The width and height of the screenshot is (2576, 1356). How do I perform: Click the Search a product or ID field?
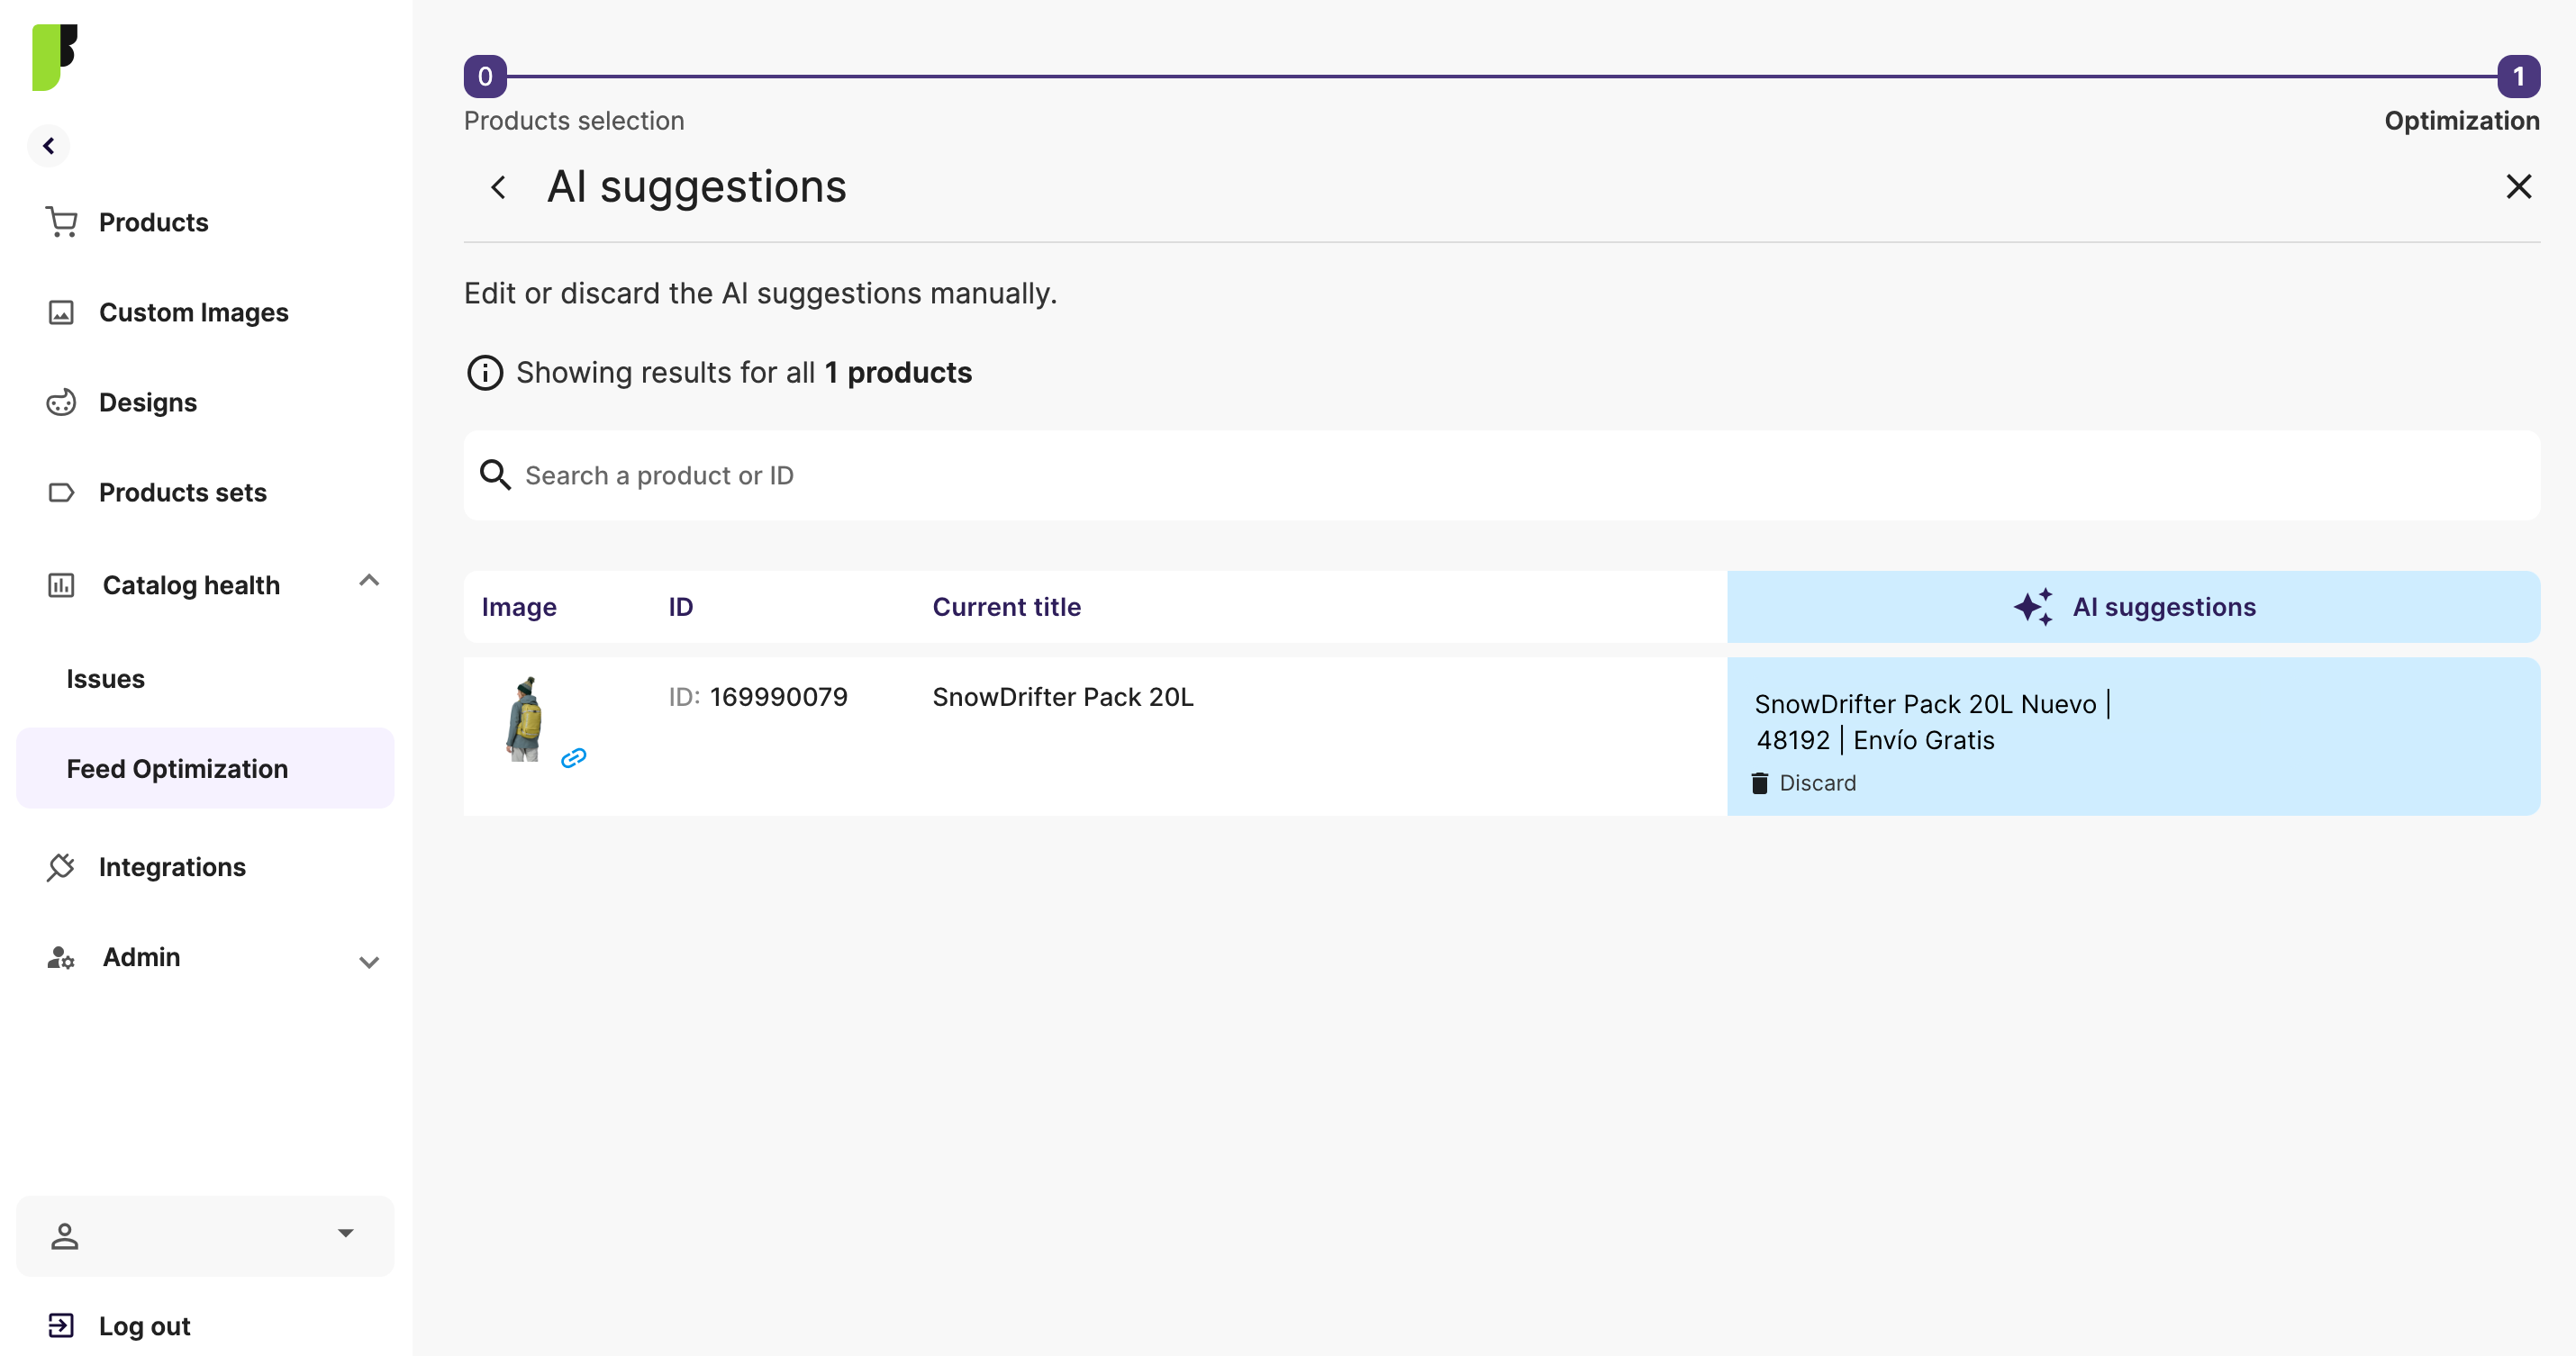pos(1500,476)
